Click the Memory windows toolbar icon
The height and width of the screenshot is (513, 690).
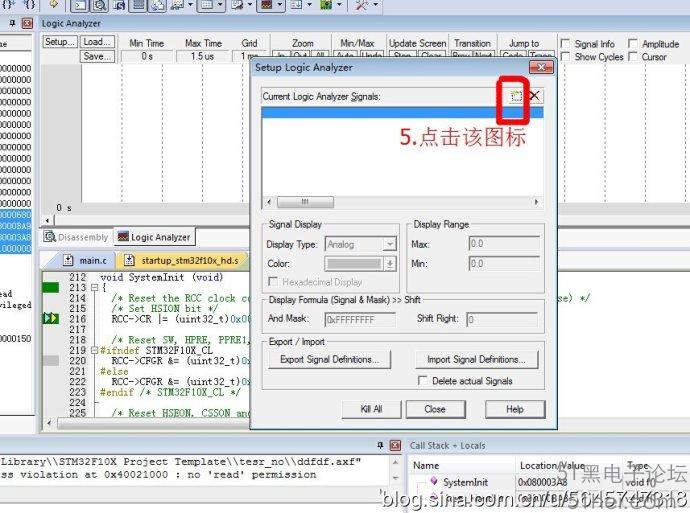tap(207, 5)
